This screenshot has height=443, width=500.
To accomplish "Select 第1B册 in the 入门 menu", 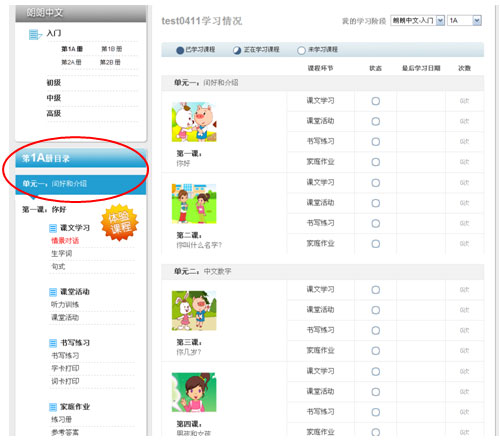I will pyautogui.click(x=112, y=49).
